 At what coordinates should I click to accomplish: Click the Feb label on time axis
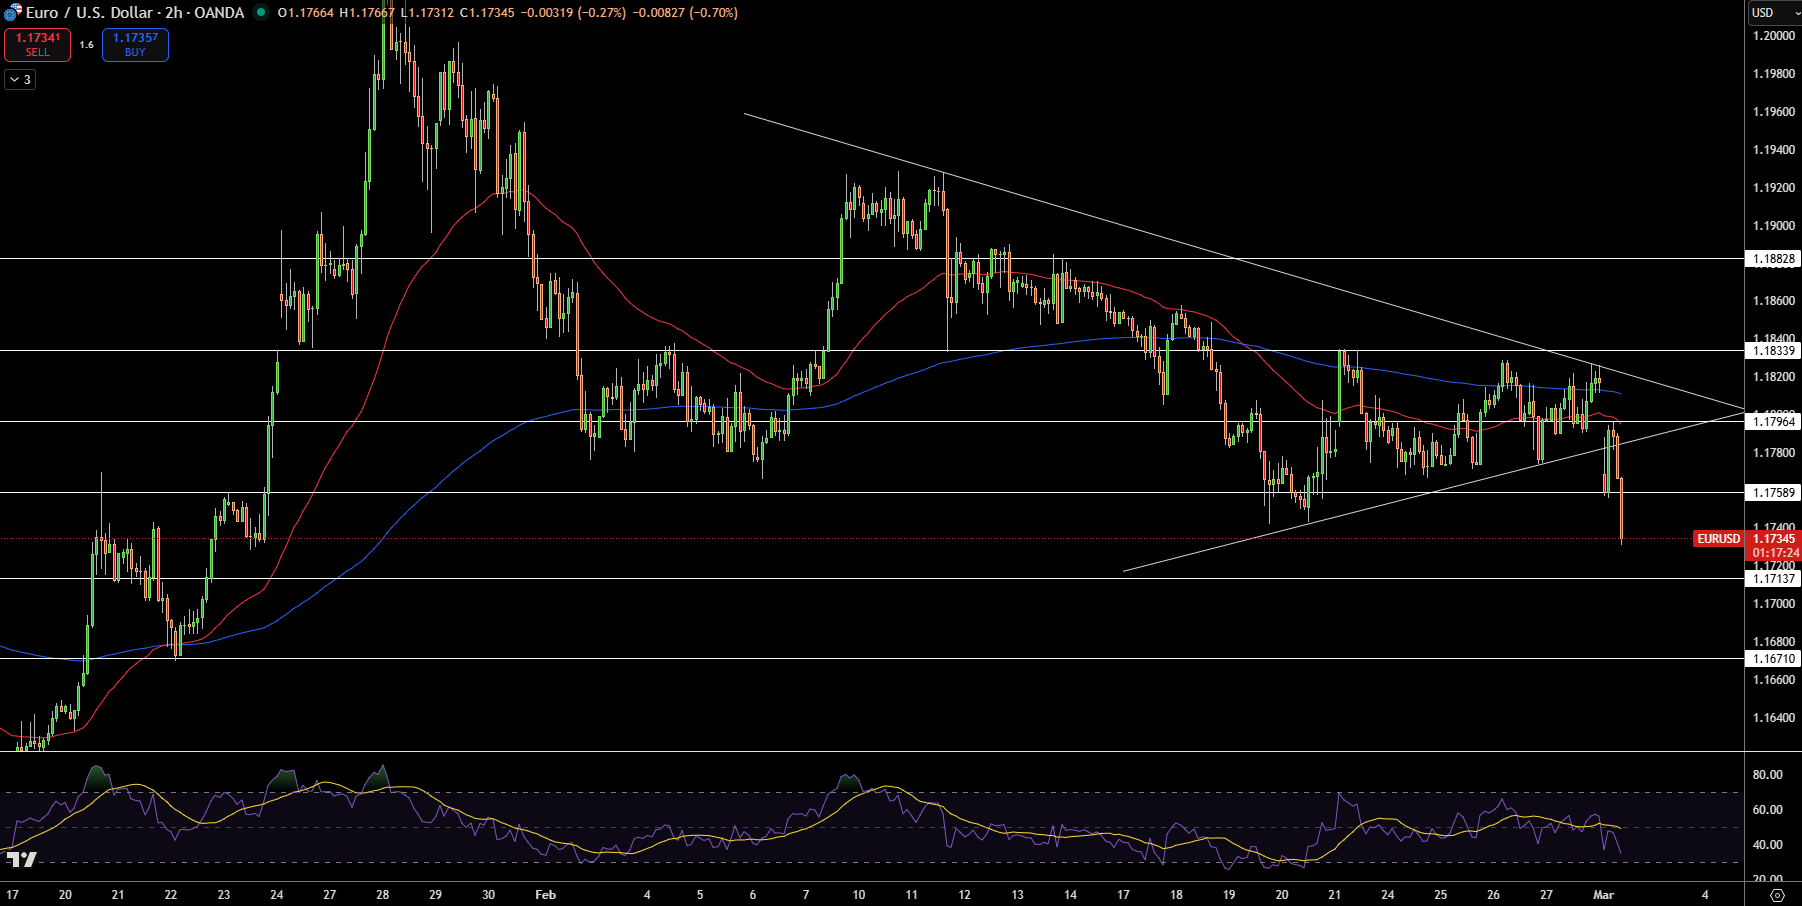545,895
